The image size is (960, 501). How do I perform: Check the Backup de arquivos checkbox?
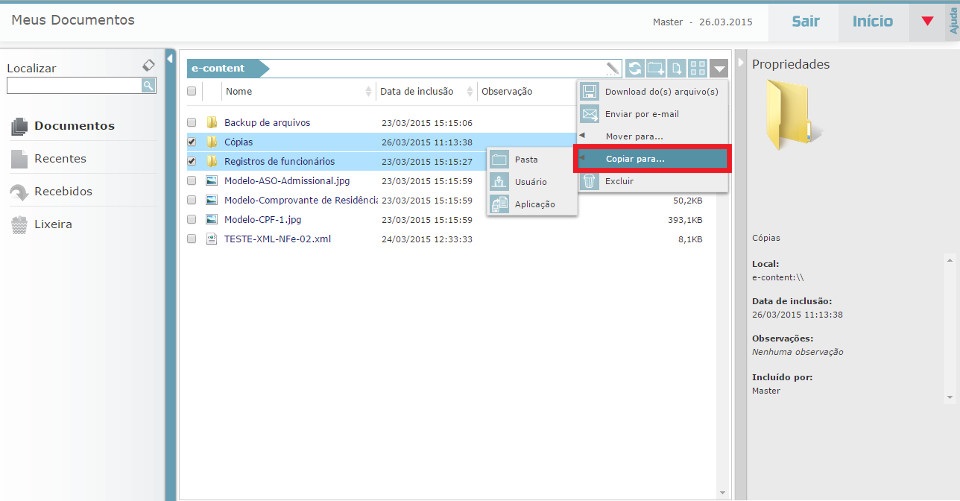192,123
